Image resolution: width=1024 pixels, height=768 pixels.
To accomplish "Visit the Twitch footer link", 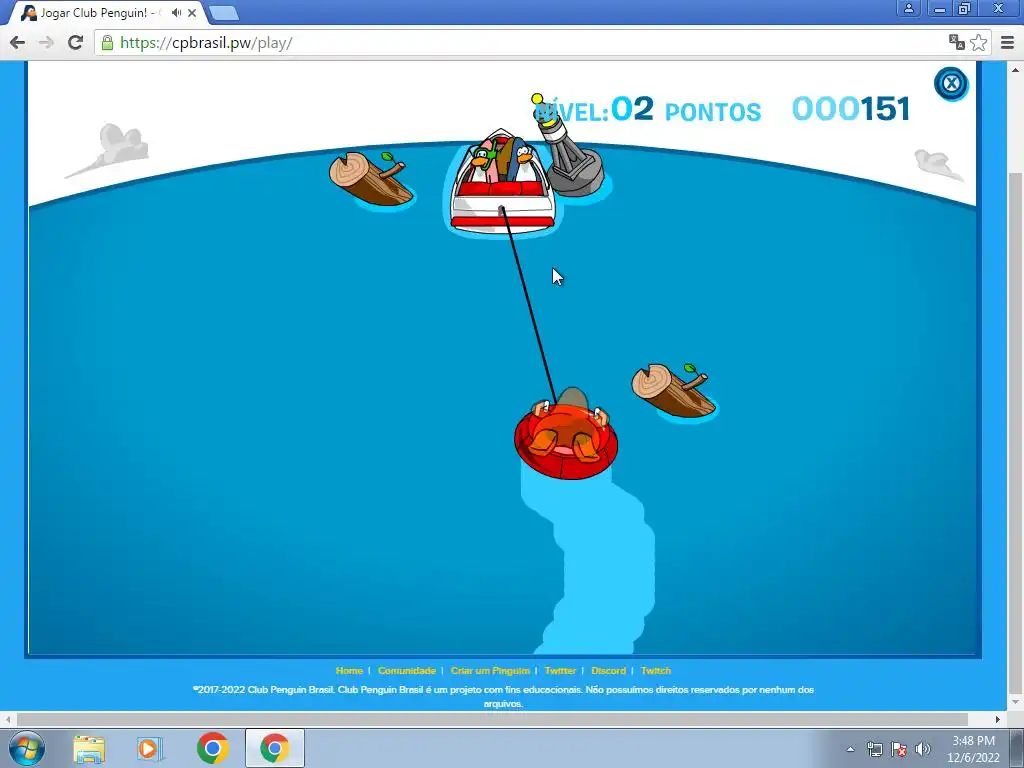I will pos(656,671).
